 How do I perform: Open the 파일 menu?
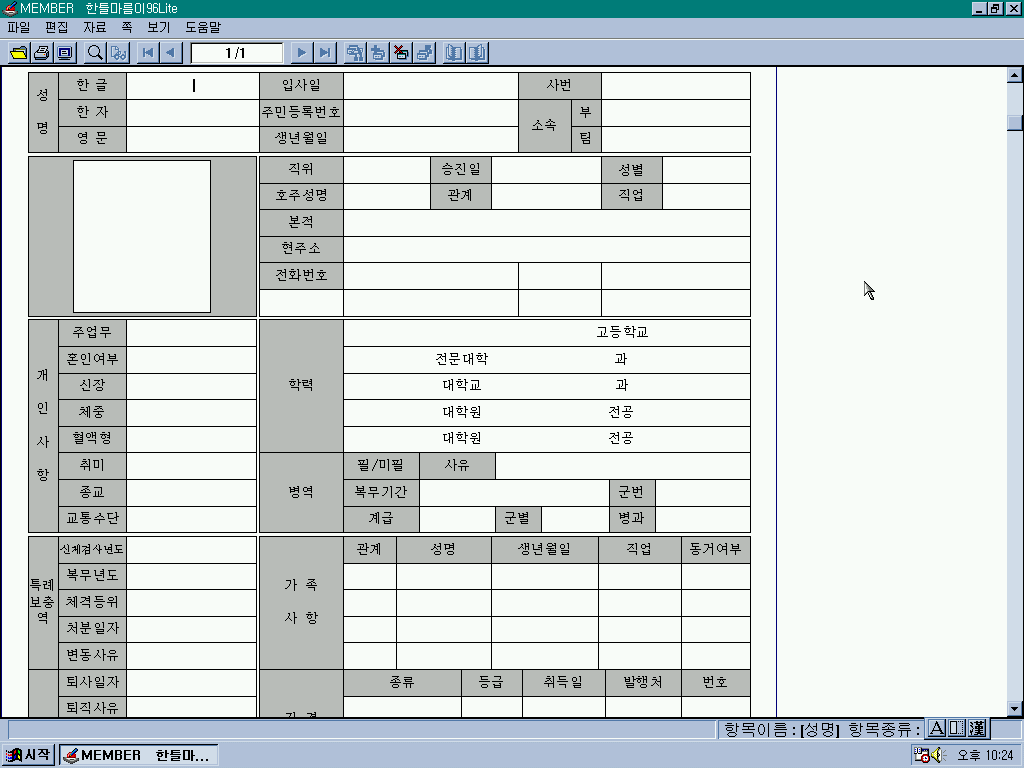coord(19,27)
